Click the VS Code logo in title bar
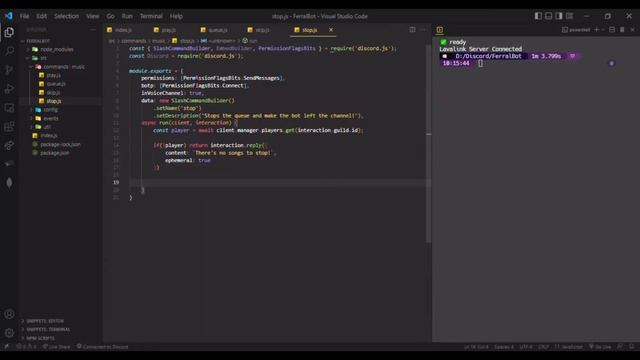 click(9, 16)
